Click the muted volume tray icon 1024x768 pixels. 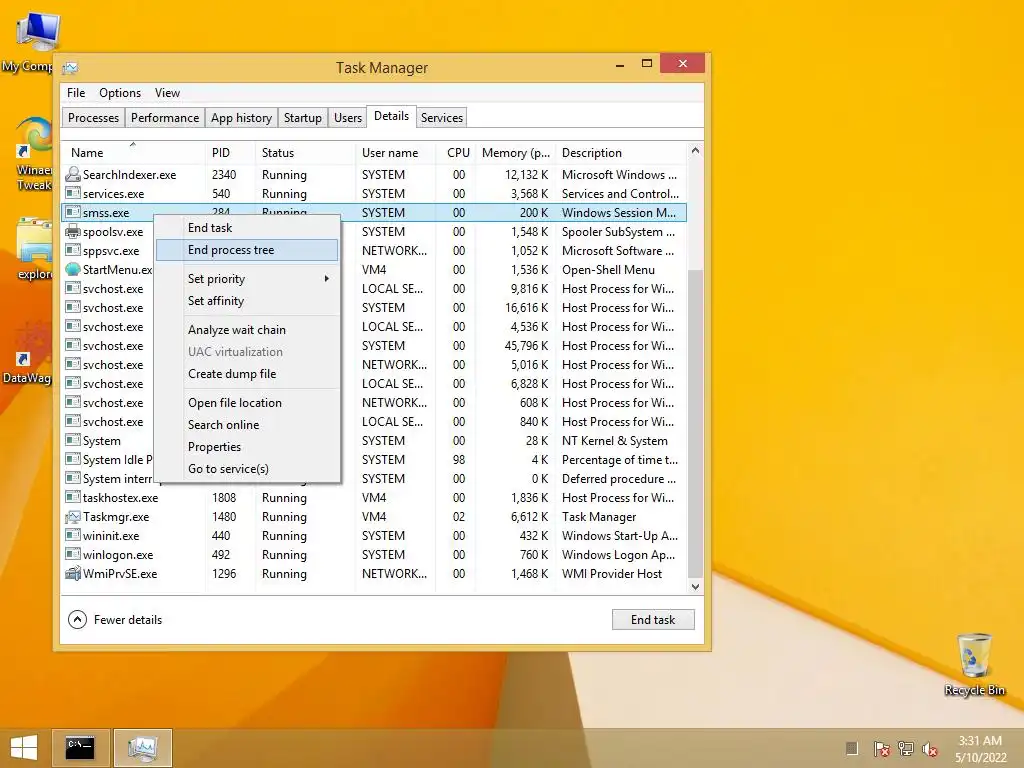point(930,748)
